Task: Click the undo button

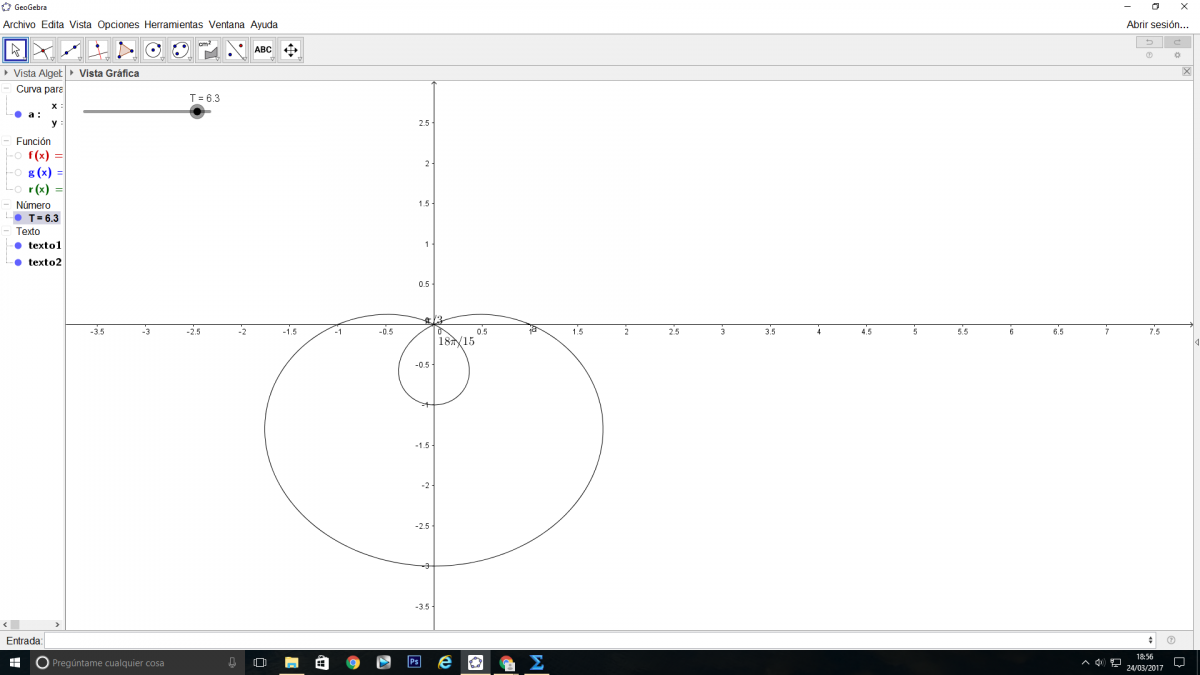Action: click(1149, 42)
